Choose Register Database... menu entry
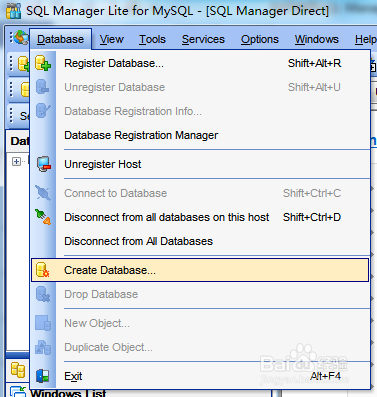377x397 pixels. [x=200, y=63]
